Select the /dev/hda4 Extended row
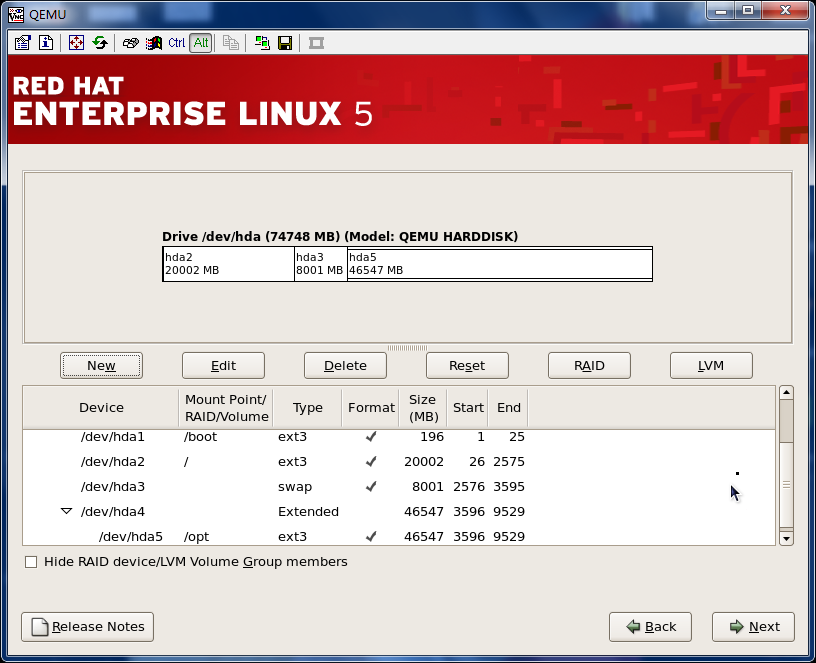The height and width of the screenshot is (663, 816). pos(399,512)
